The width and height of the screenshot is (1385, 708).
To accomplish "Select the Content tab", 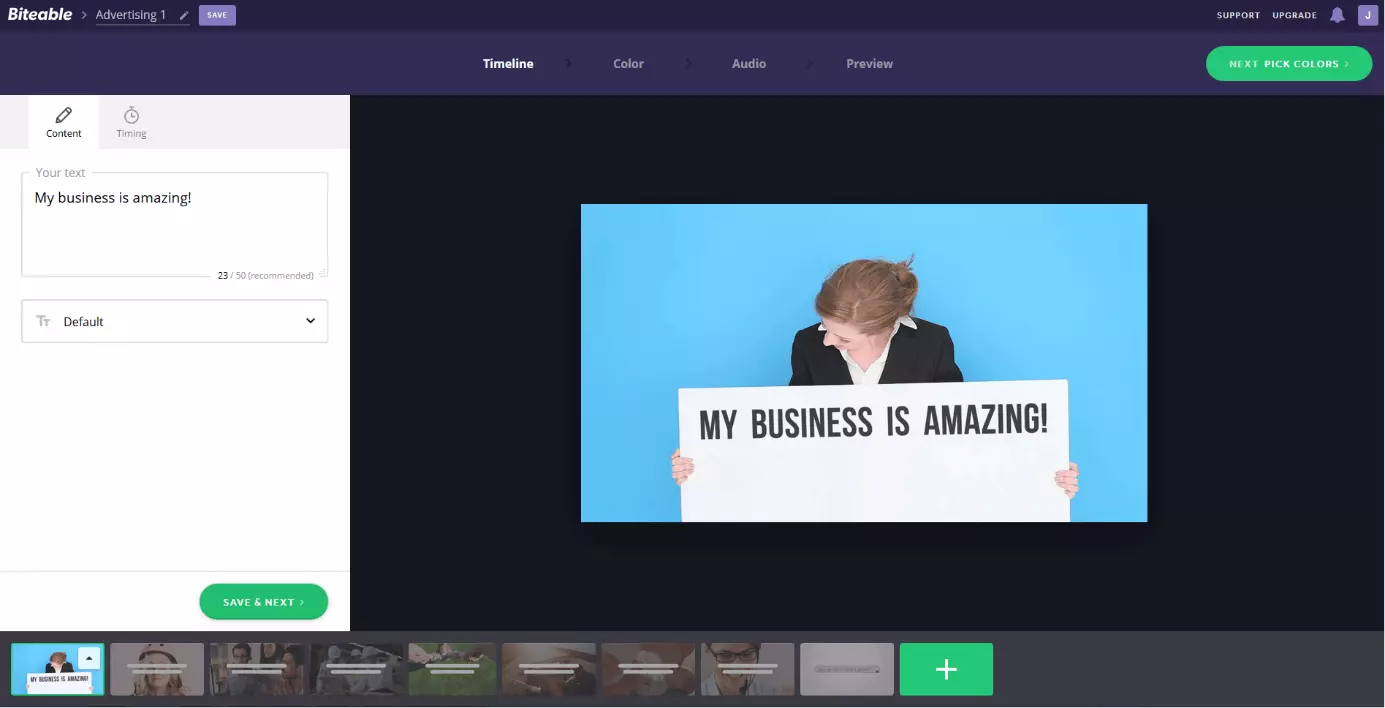I will pyautogui.click(x=64, y=122).
